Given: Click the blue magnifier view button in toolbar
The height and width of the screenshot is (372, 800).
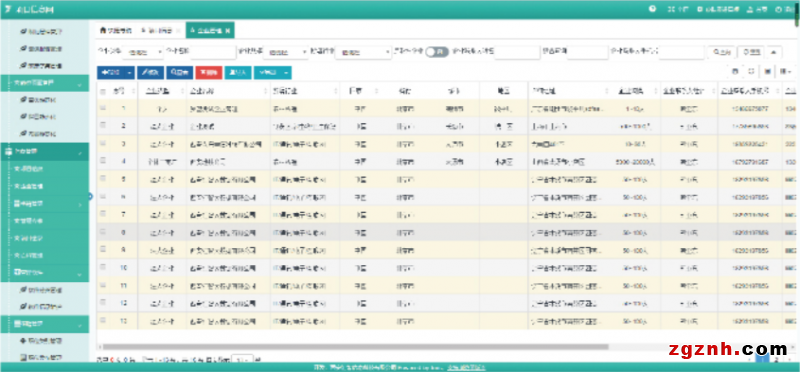Looking at the screenshot, I should 179,72.
